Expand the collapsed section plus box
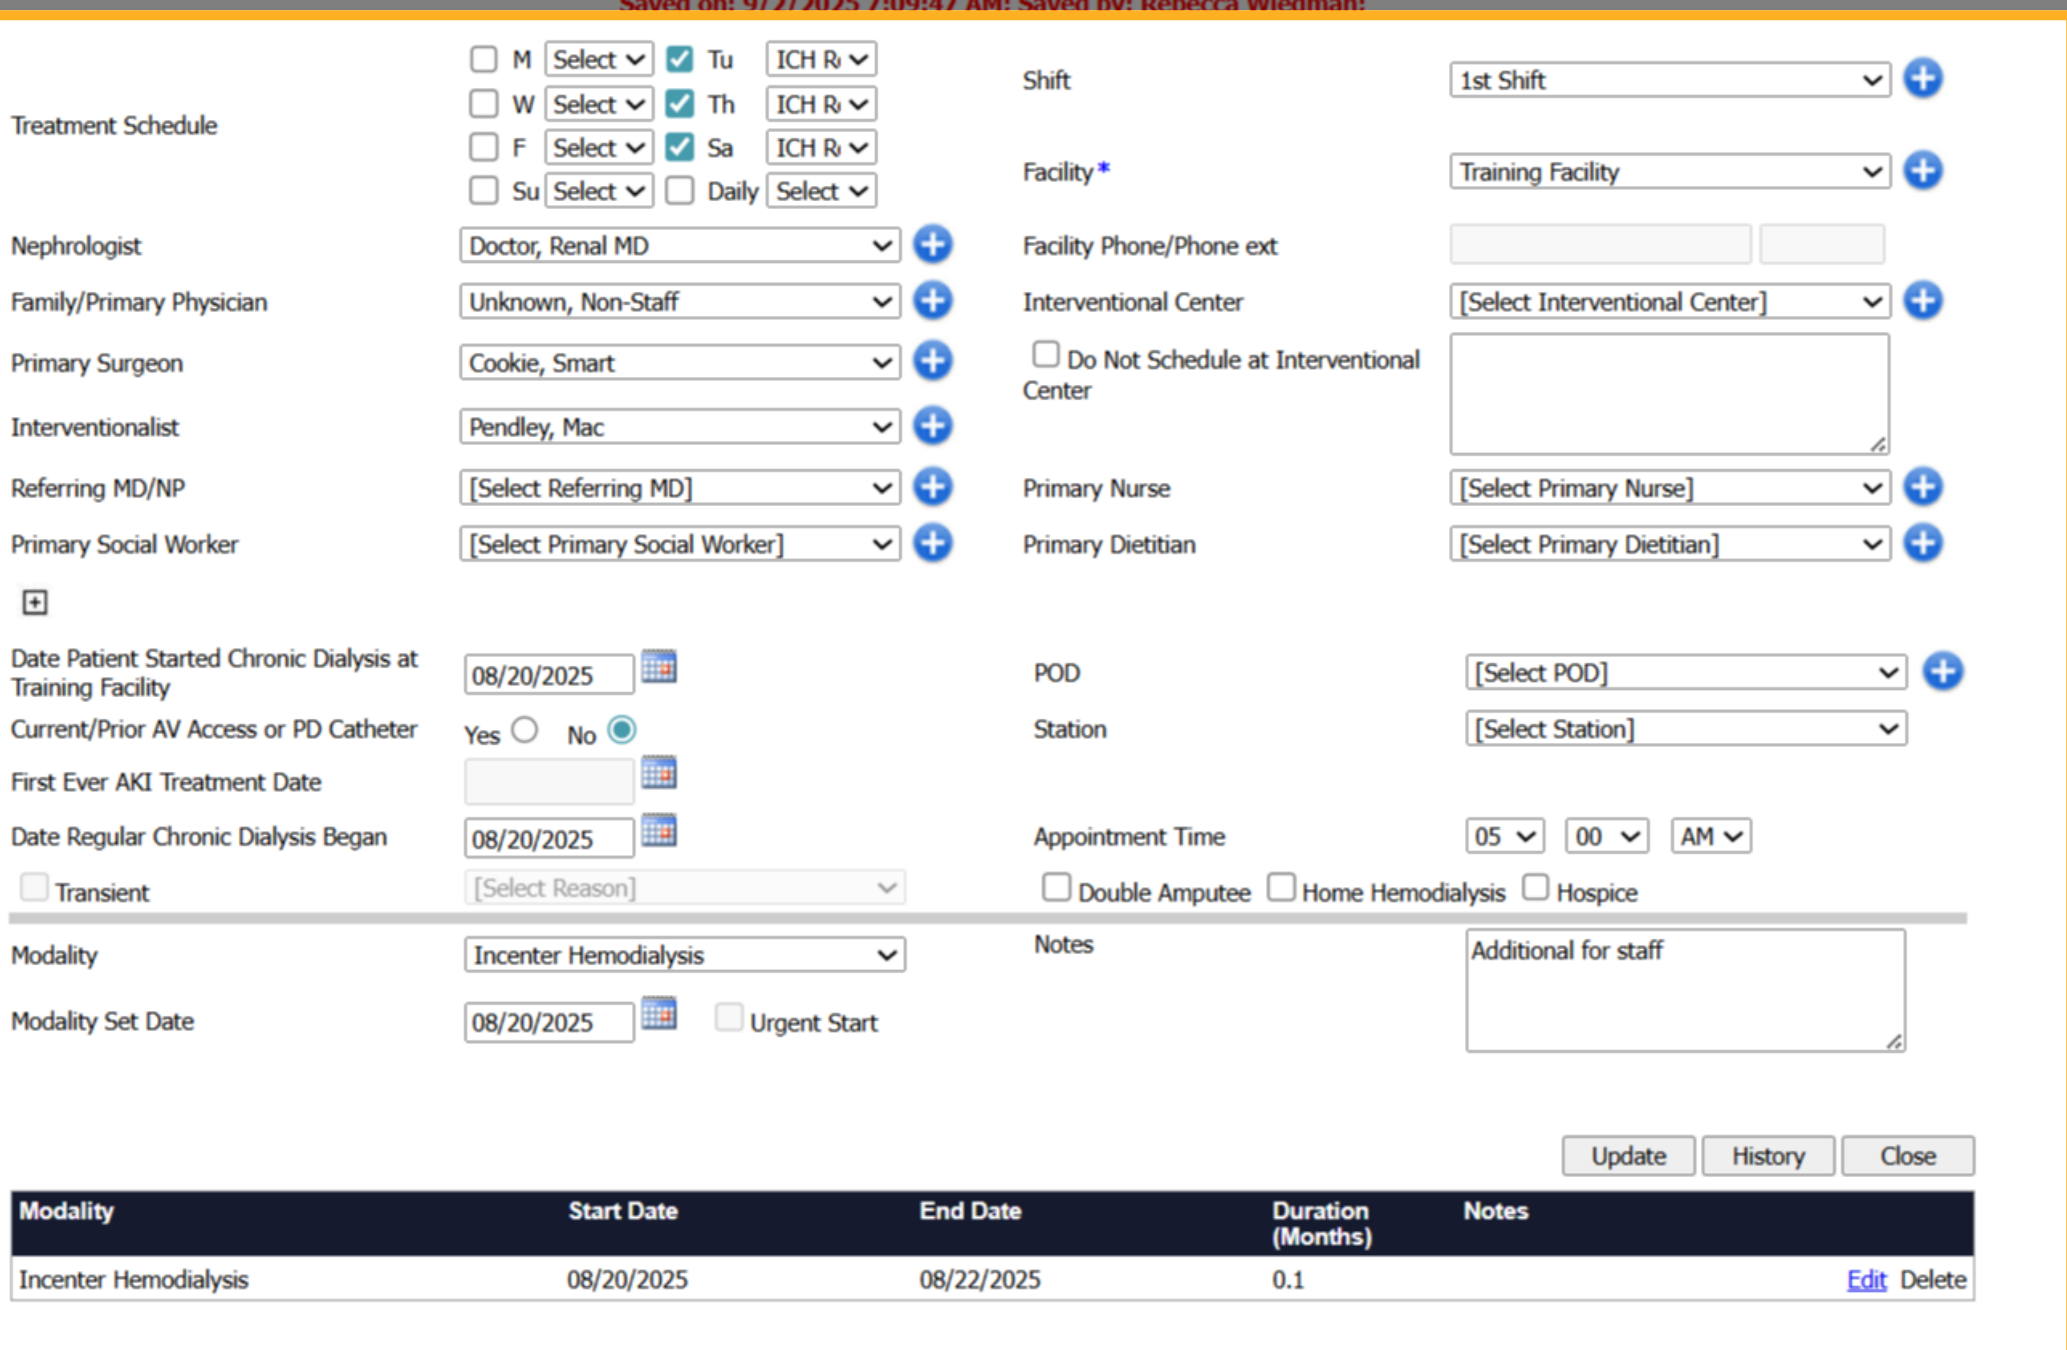 coord(35,602)
